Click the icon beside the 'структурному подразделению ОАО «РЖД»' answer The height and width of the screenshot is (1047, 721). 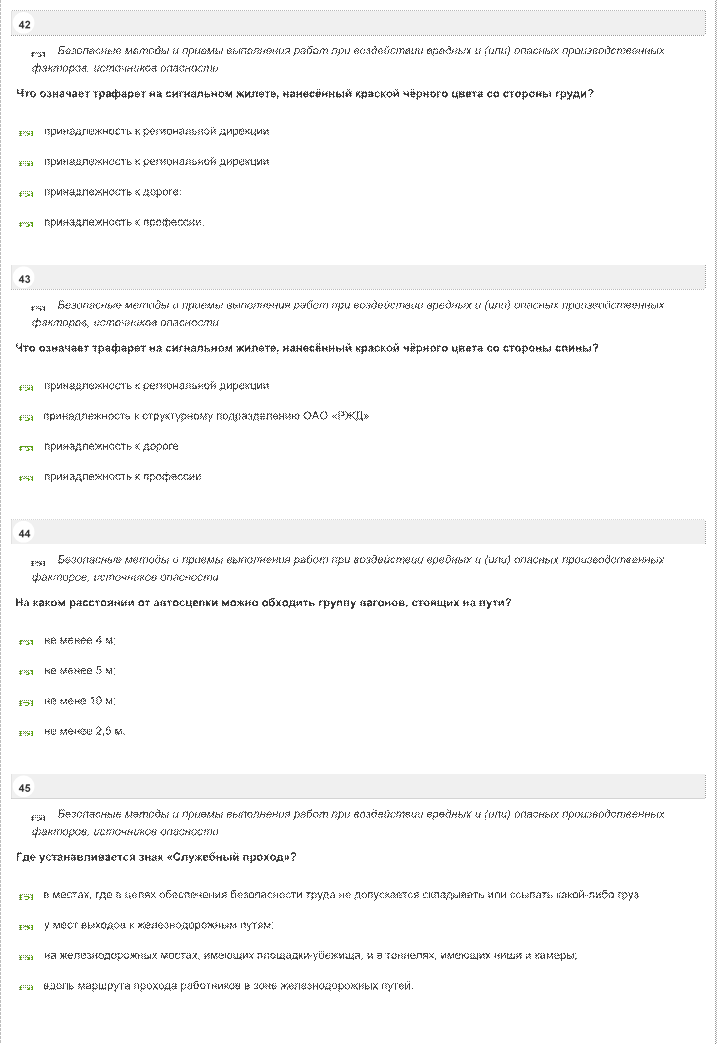pos(26,418)
